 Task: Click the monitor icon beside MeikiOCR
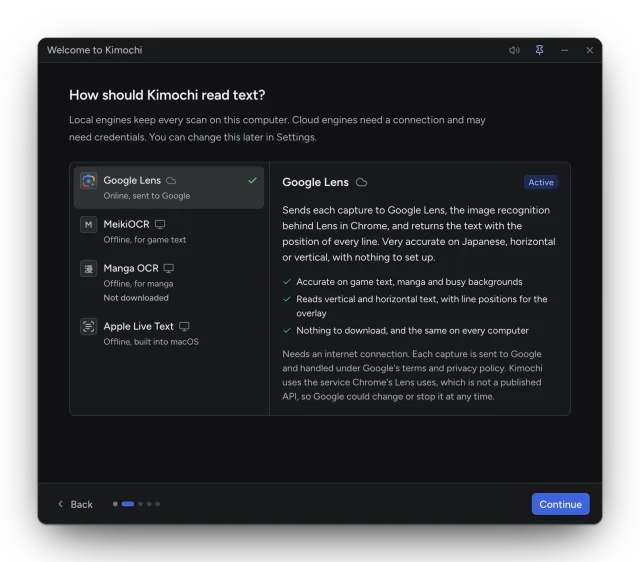(160, 224)
